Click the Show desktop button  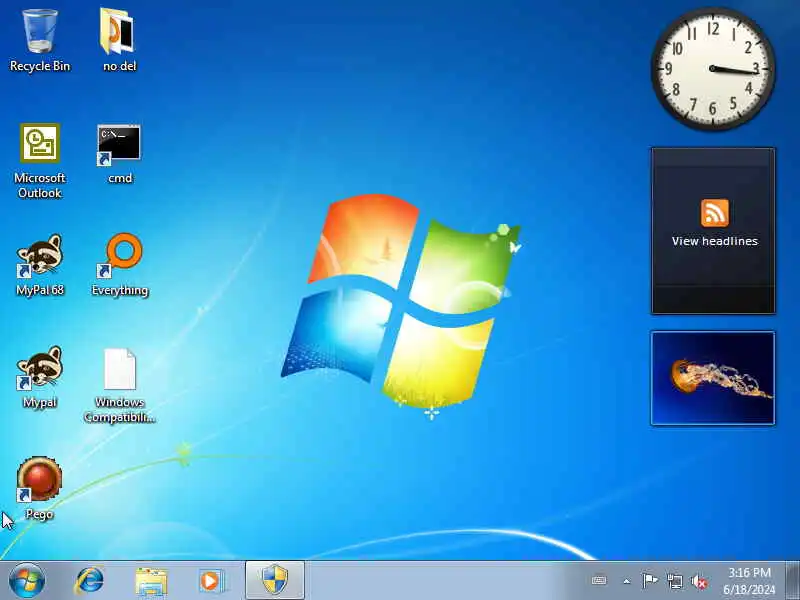coord(792,581)
